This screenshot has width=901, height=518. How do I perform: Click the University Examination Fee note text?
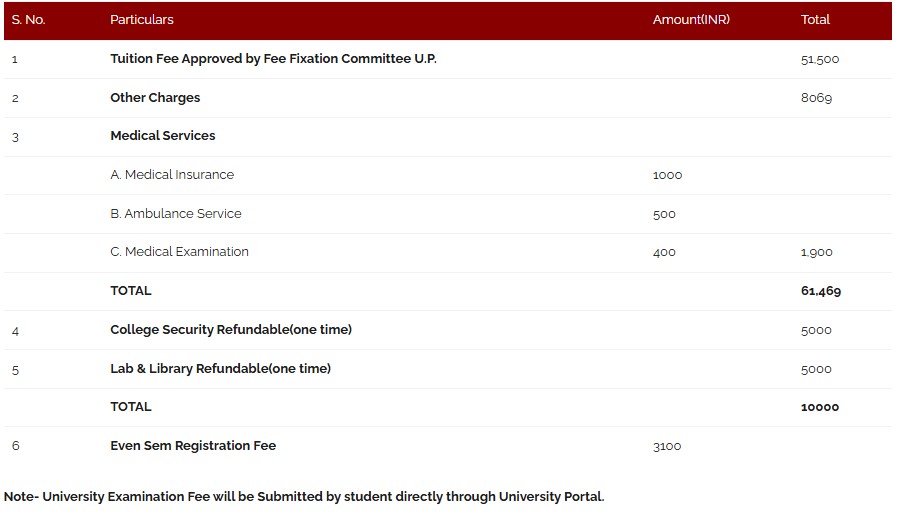point(304,497)
